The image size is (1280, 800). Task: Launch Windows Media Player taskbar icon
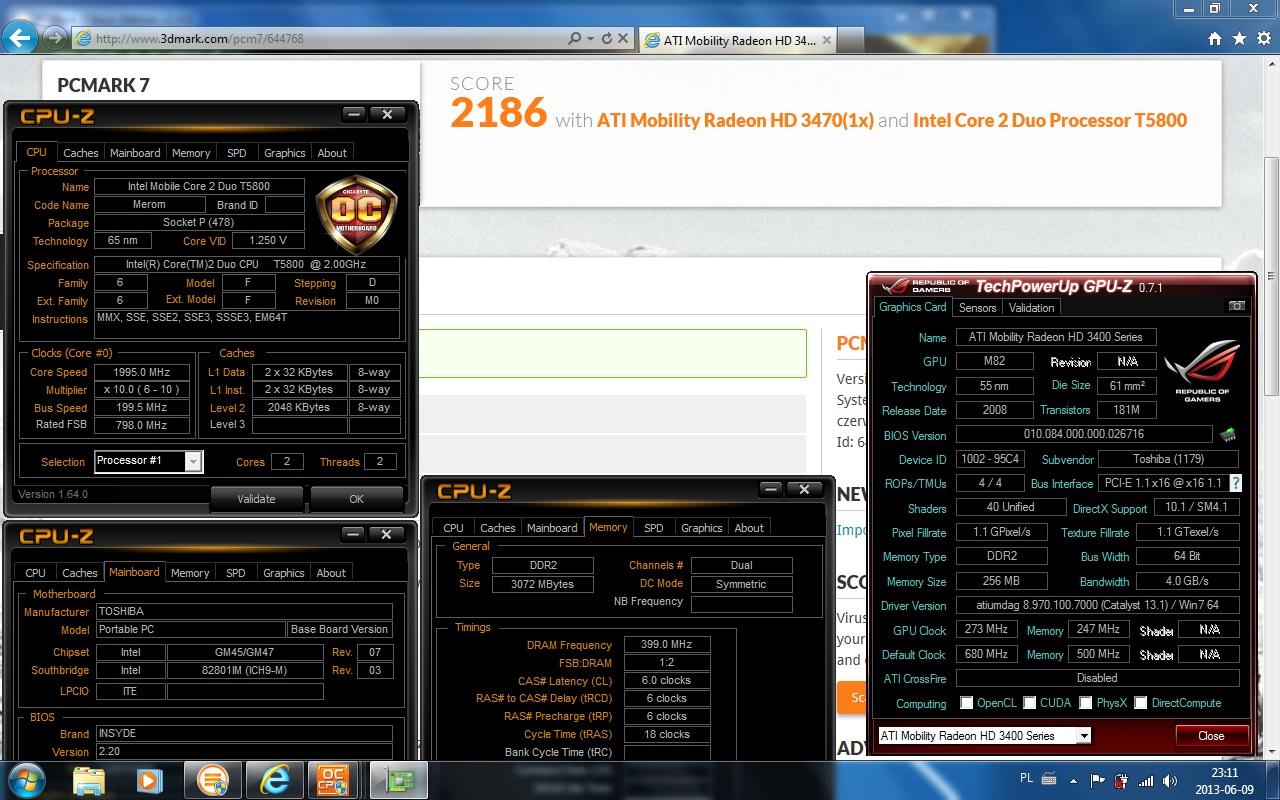[x=148, y=780]
